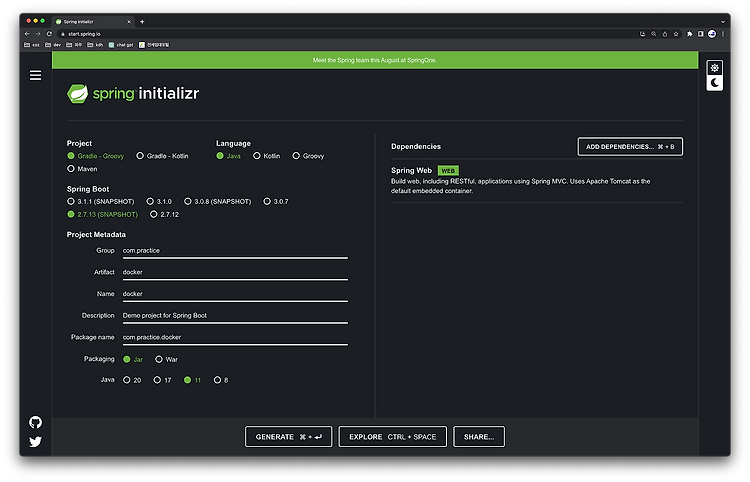Click the Add Dependencies button
The width and height of the screenshot is (750, 482).
tap(630, 146)
